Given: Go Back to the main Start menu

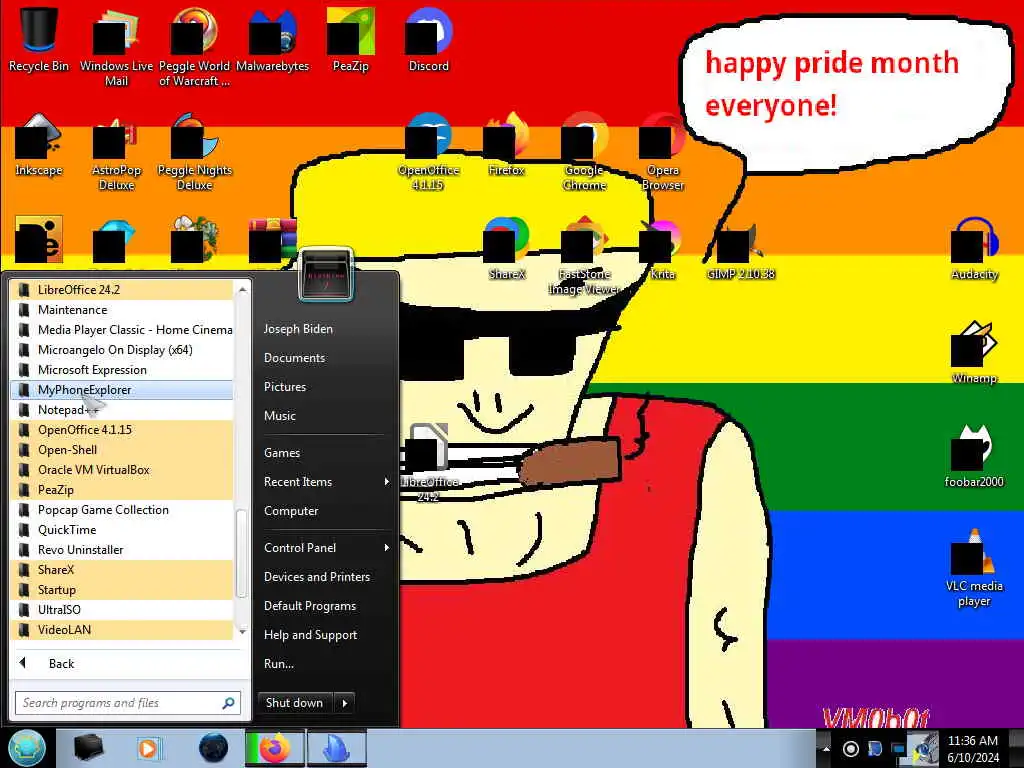Looking at the screenshot, I should pos(129,664).
